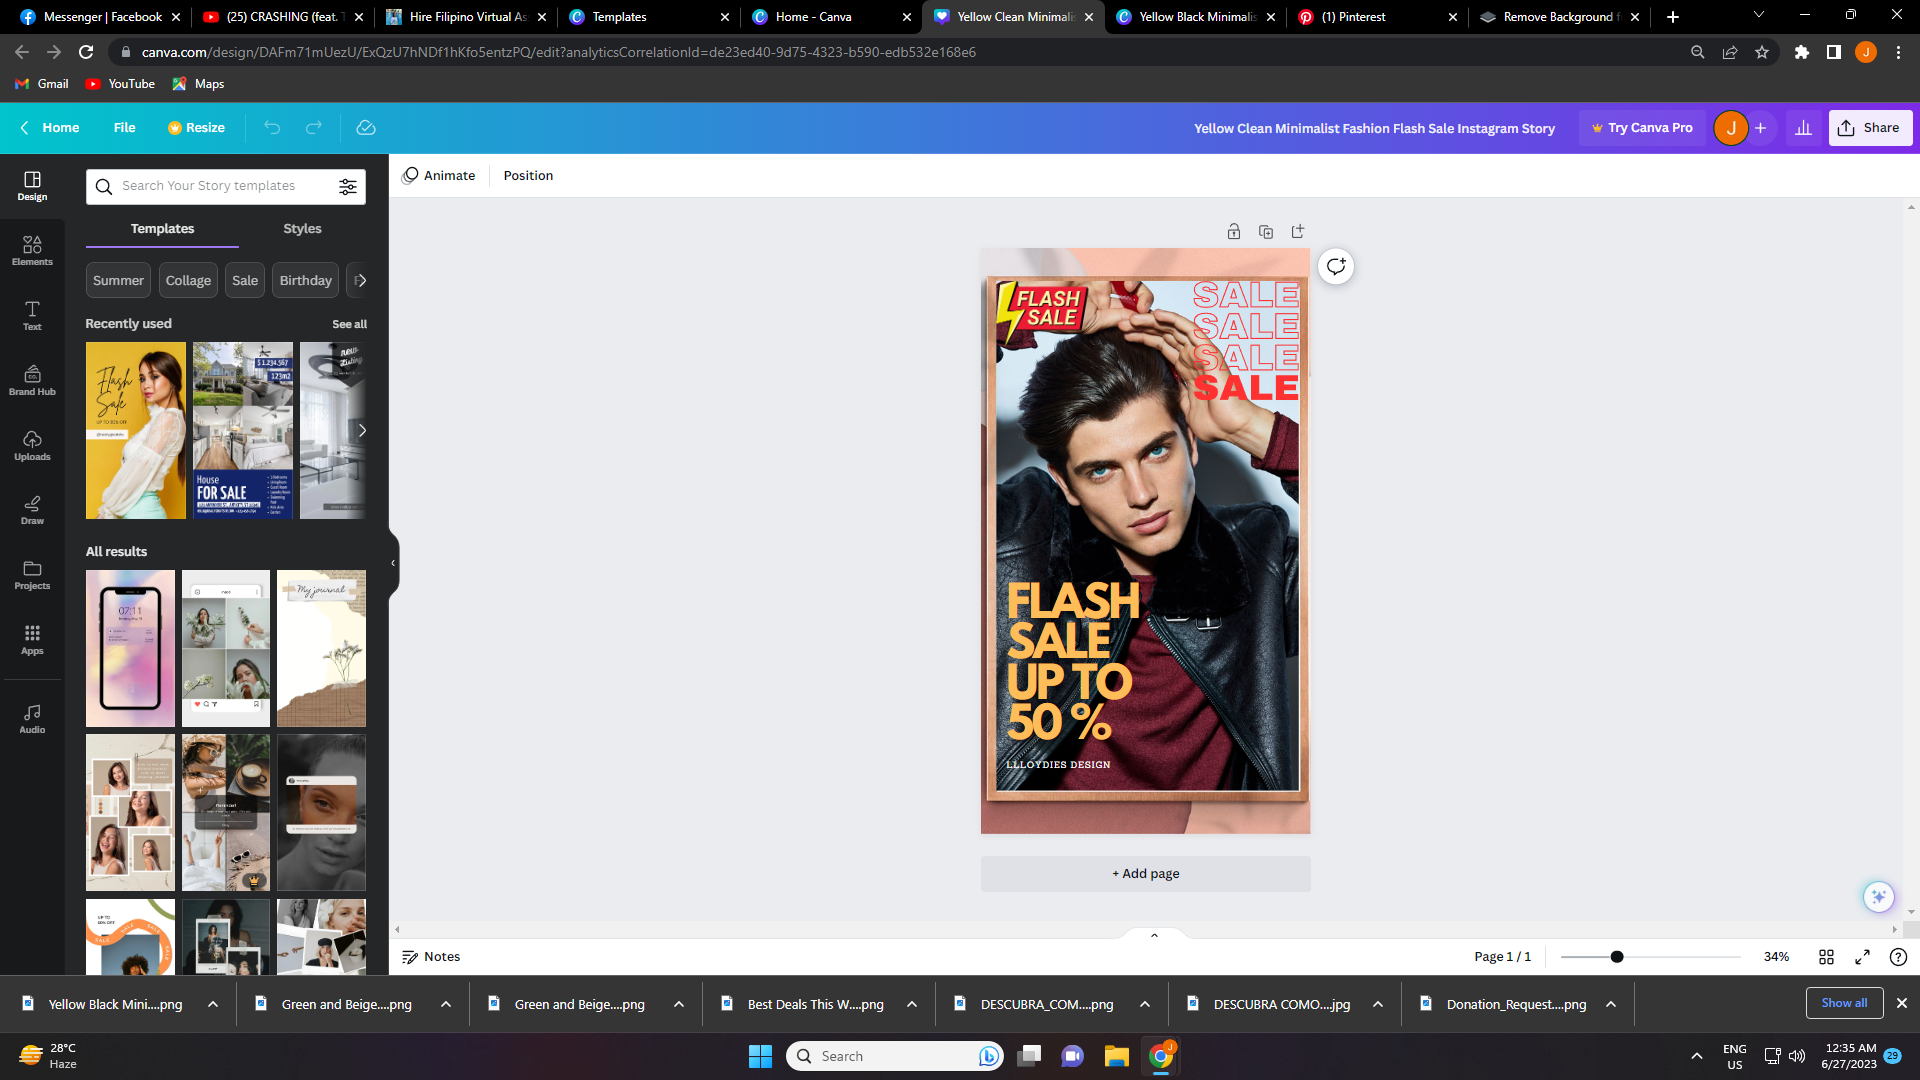Open grid view of pages
The width and height of the screenshot is (1920, 1080).
click(x=1826, y=957)
